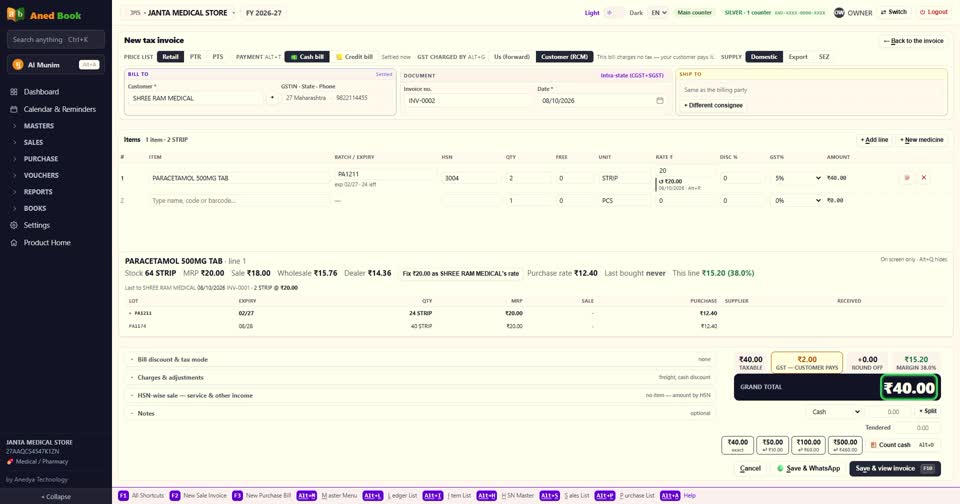Expand the Notes section

[420, 413]
